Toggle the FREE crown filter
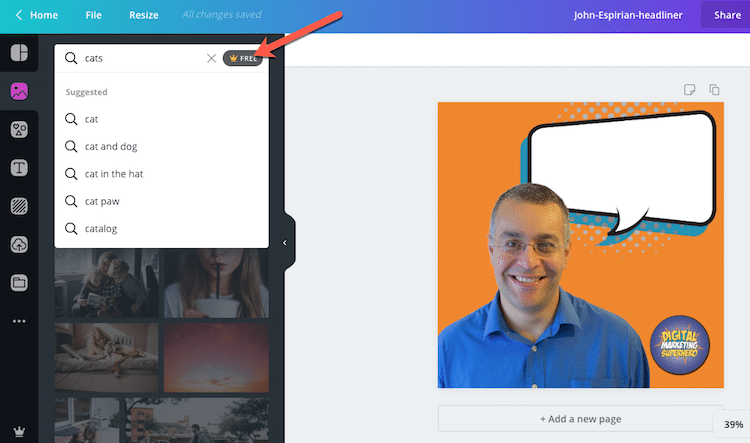The width and height of the screenshot is (750, 443). 243,58
